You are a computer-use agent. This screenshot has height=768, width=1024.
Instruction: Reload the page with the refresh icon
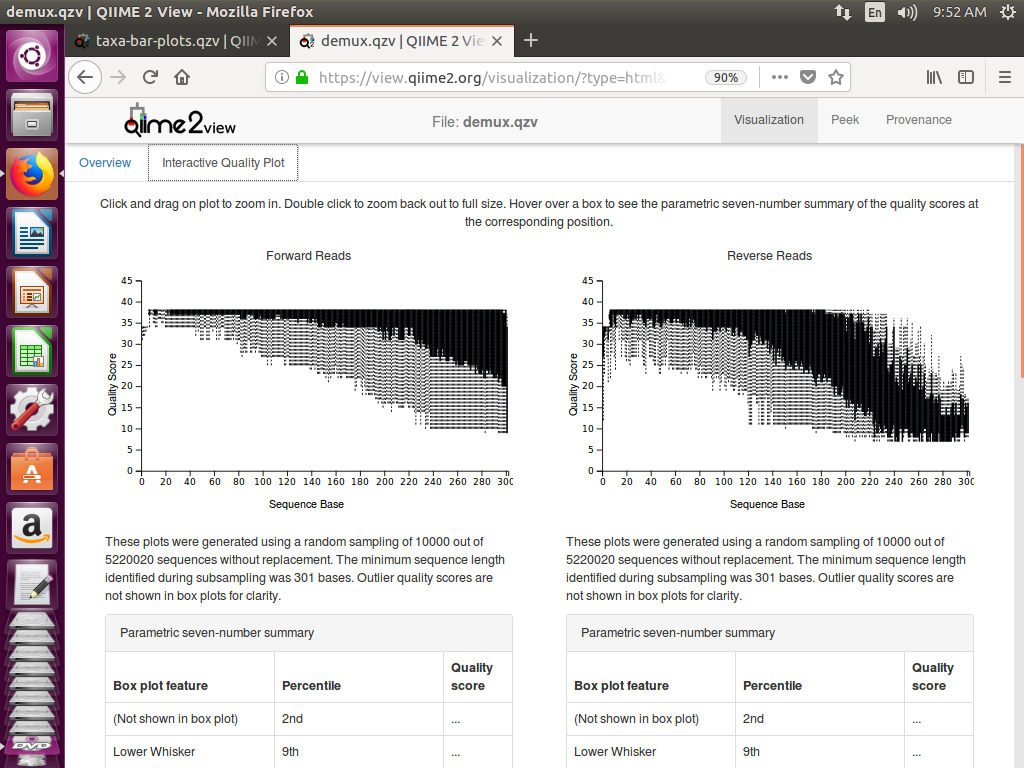pos(150,77)
